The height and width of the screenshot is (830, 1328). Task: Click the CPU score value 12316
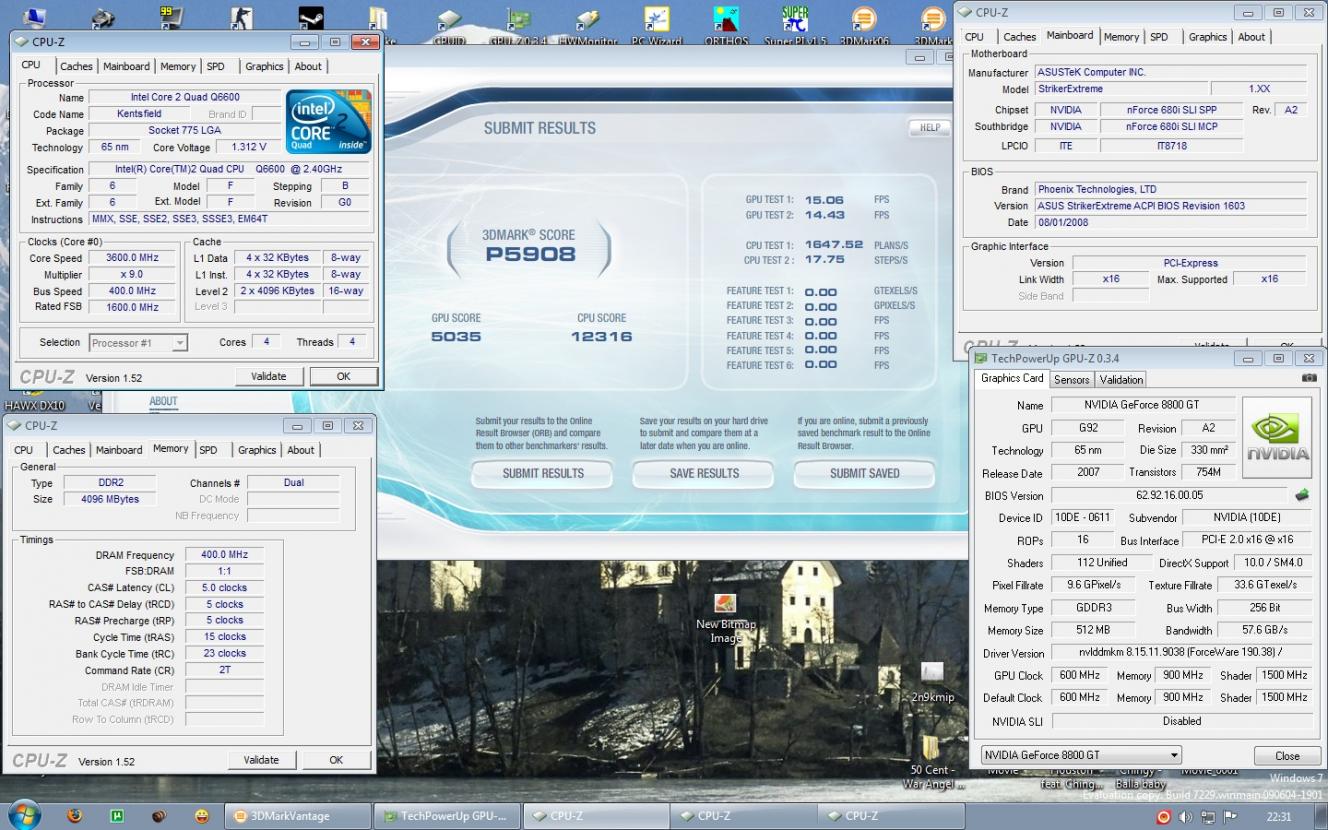[x=601, y=337]
